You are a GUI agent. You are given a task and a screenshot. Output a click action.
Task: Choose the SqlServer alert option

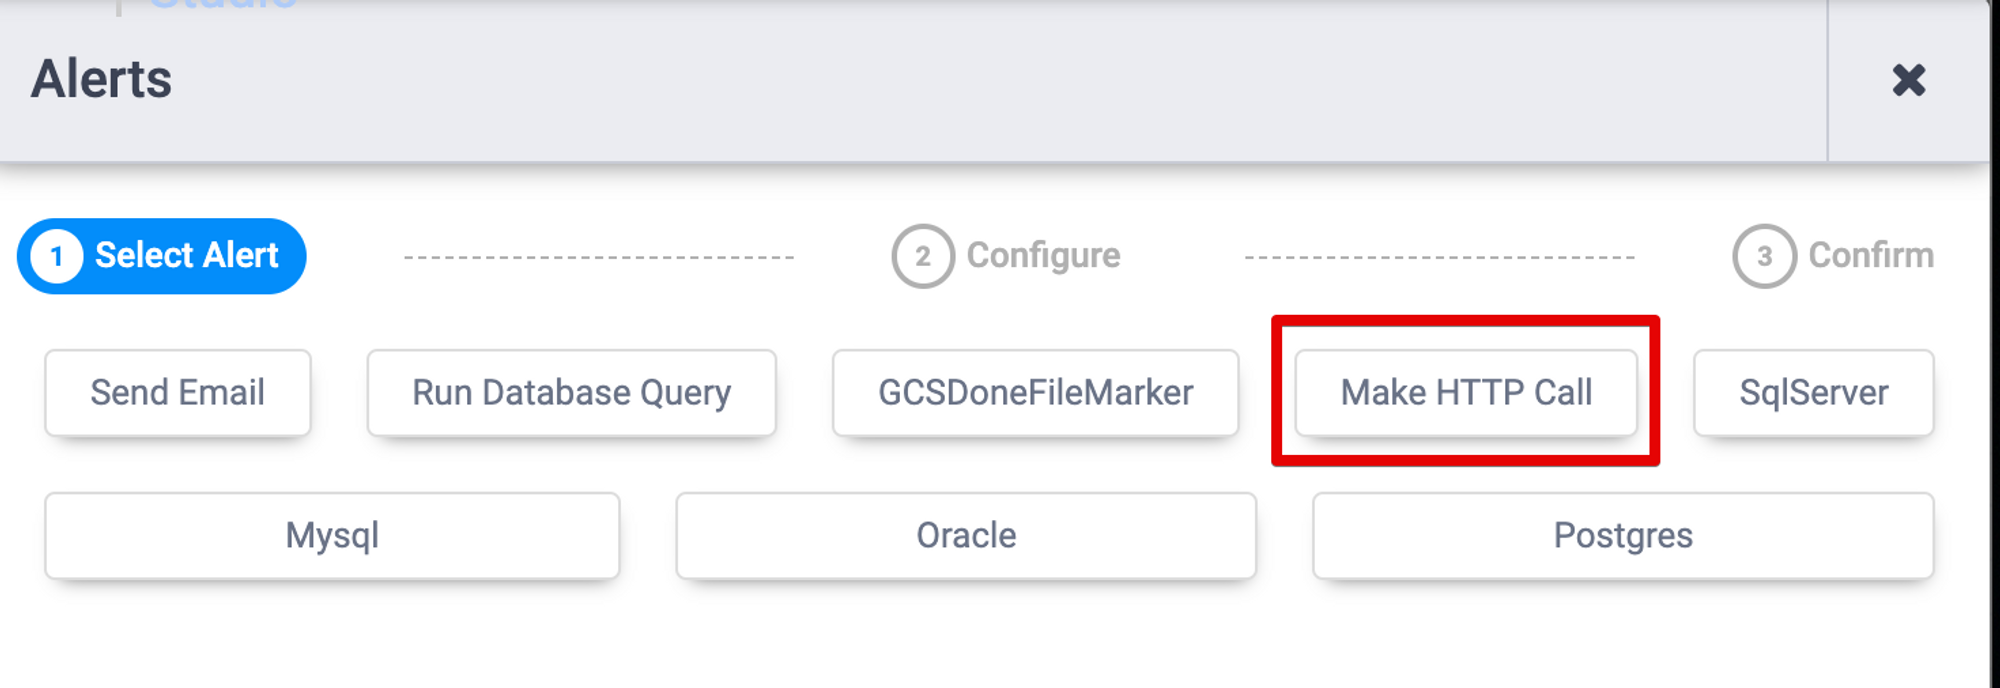[x=1813, y=393]
